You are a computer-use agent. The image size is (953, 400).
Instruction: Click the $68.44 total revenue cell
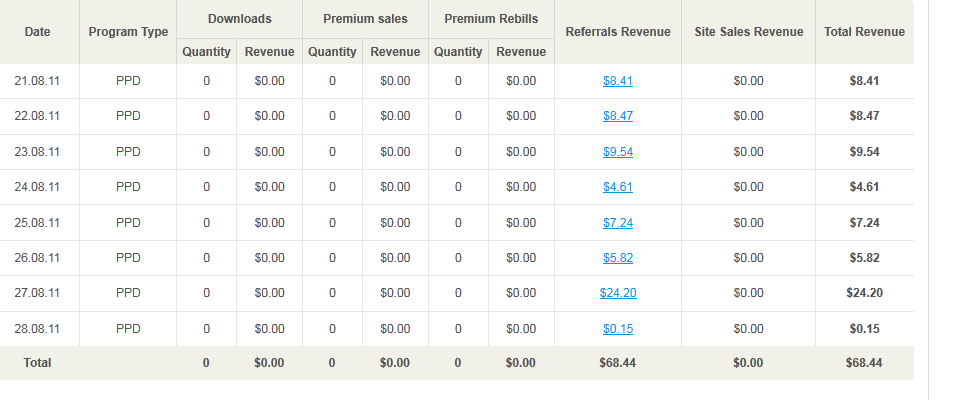[x=864, y=363]
